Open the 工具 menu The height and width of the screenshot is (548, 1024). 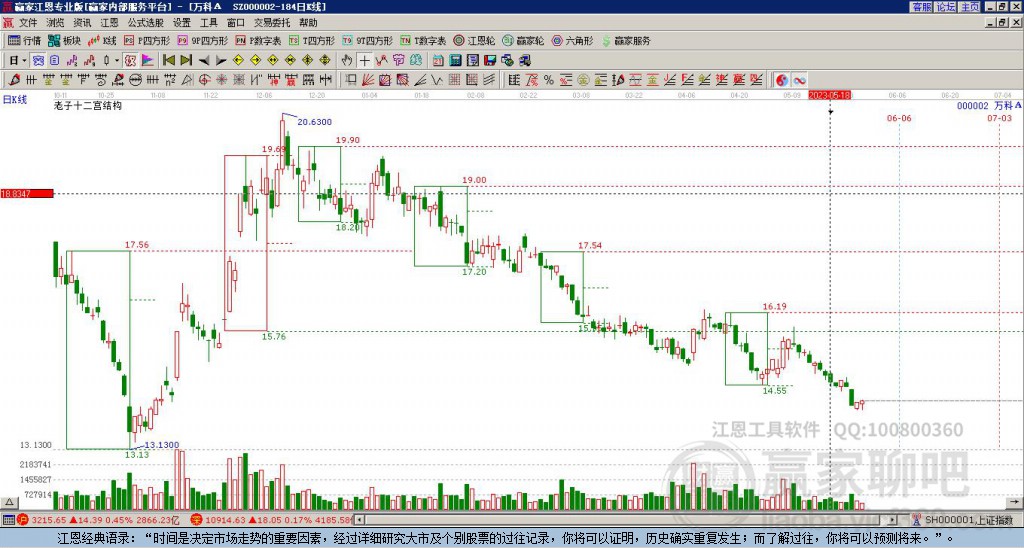click(x=208, y=23)
